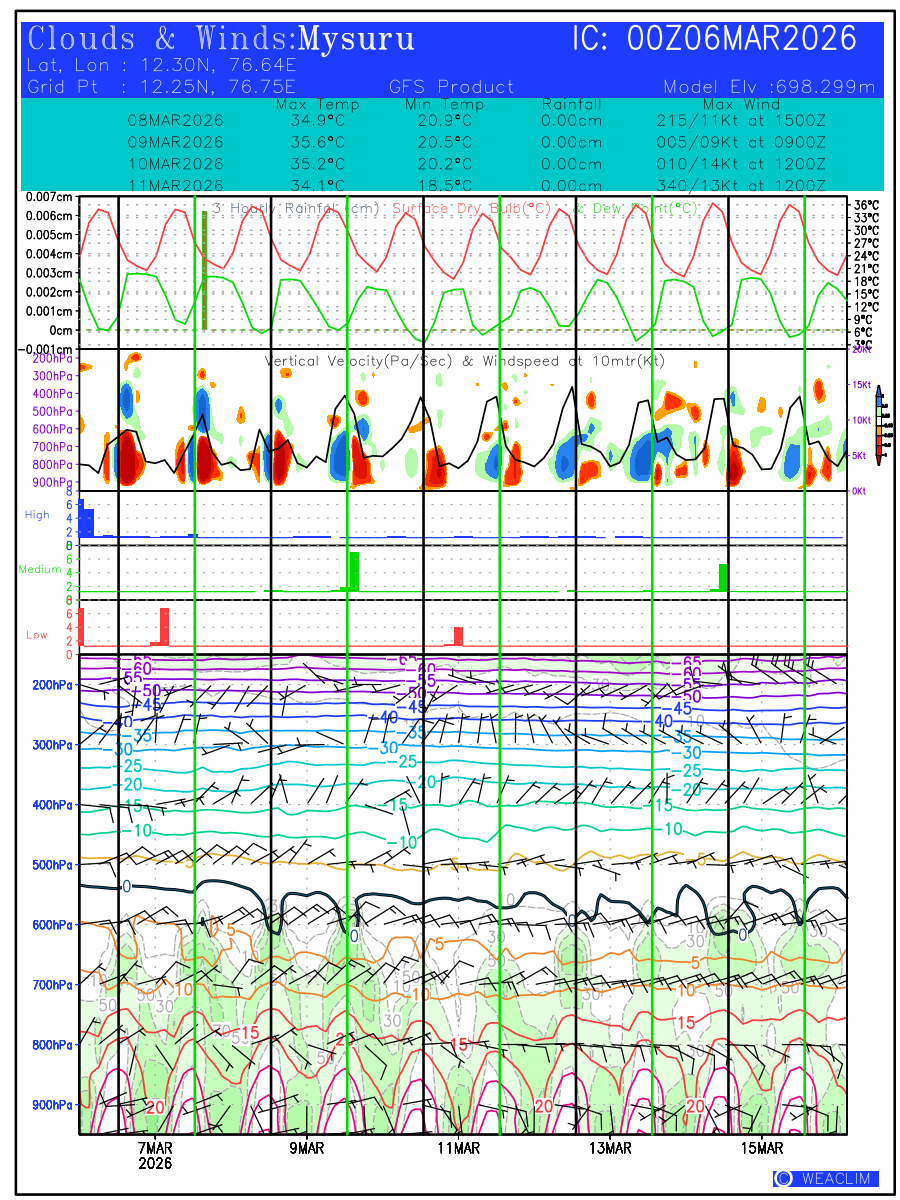Click the vertical velocity color scale legend
The height and width of the screenshot is (1200, 900).
pyautogui.click(x=877, y=425)
